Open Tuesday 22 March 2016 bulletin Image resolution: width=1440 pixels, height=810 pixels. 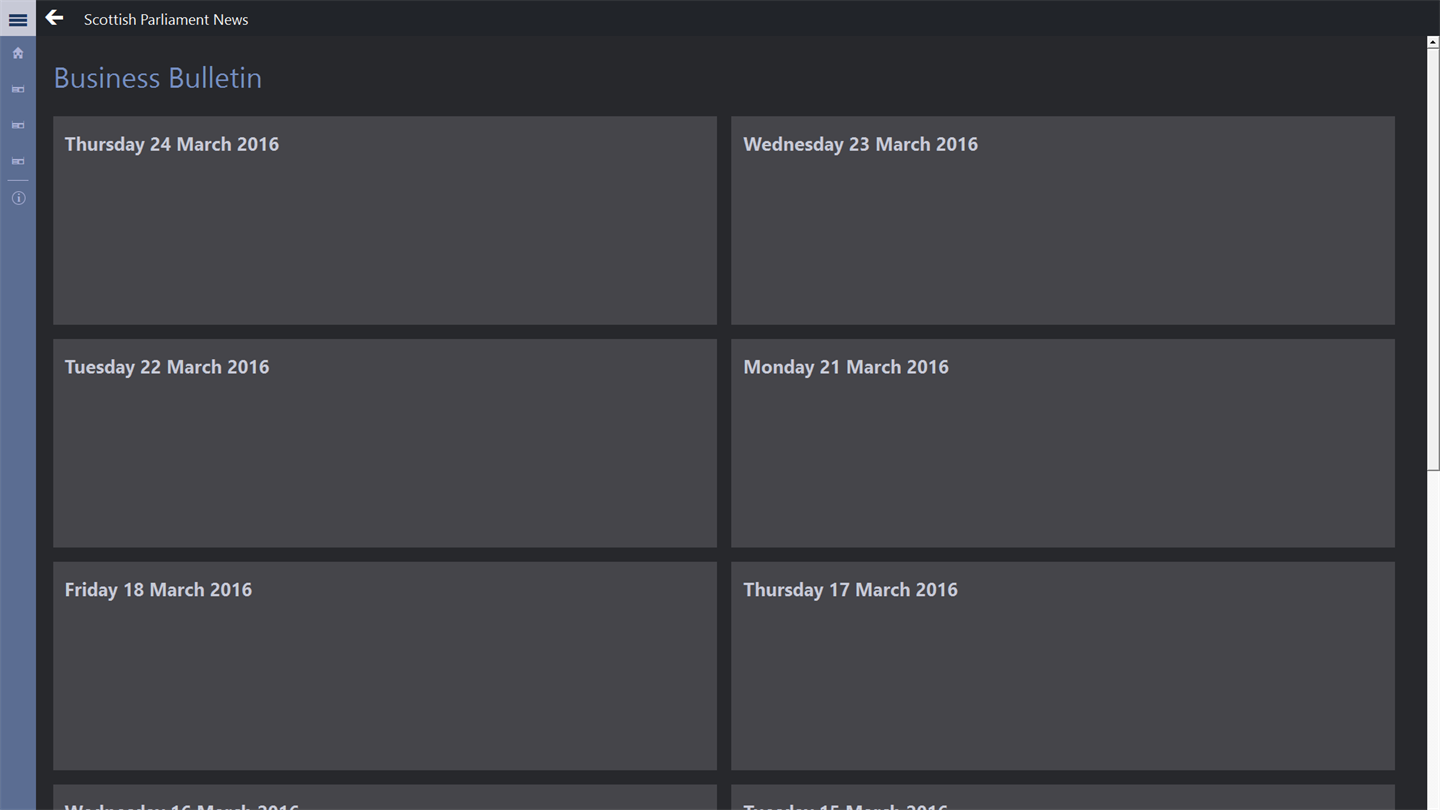[385, 443]
